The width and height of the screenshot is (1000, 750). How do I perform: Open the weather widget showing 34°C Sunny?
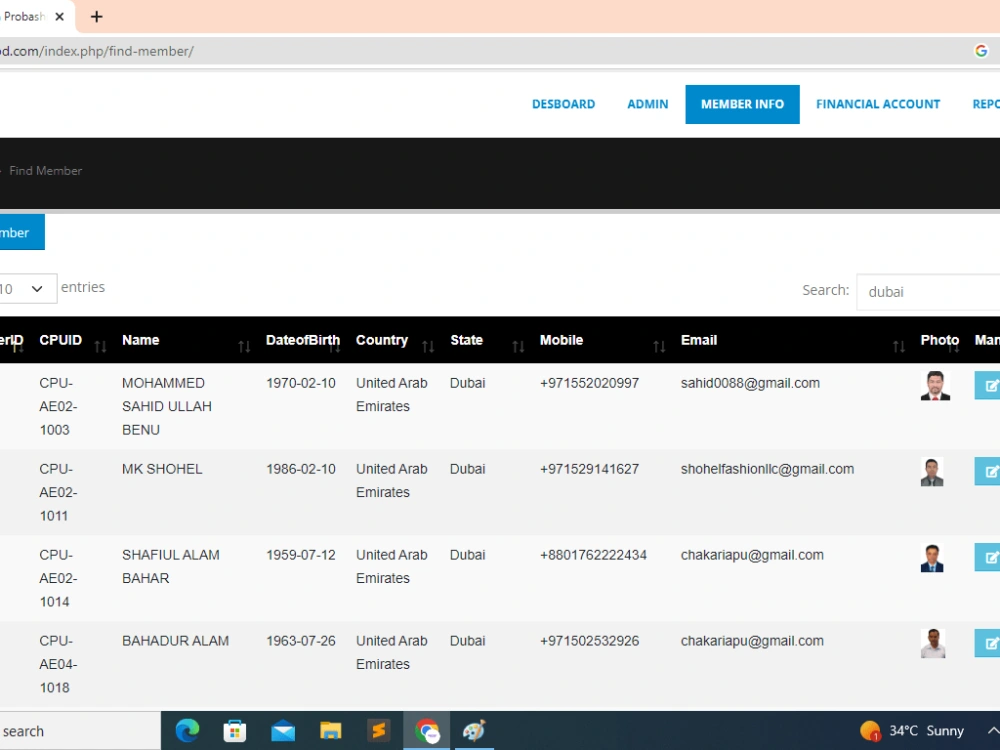click(x=911, y=731)
